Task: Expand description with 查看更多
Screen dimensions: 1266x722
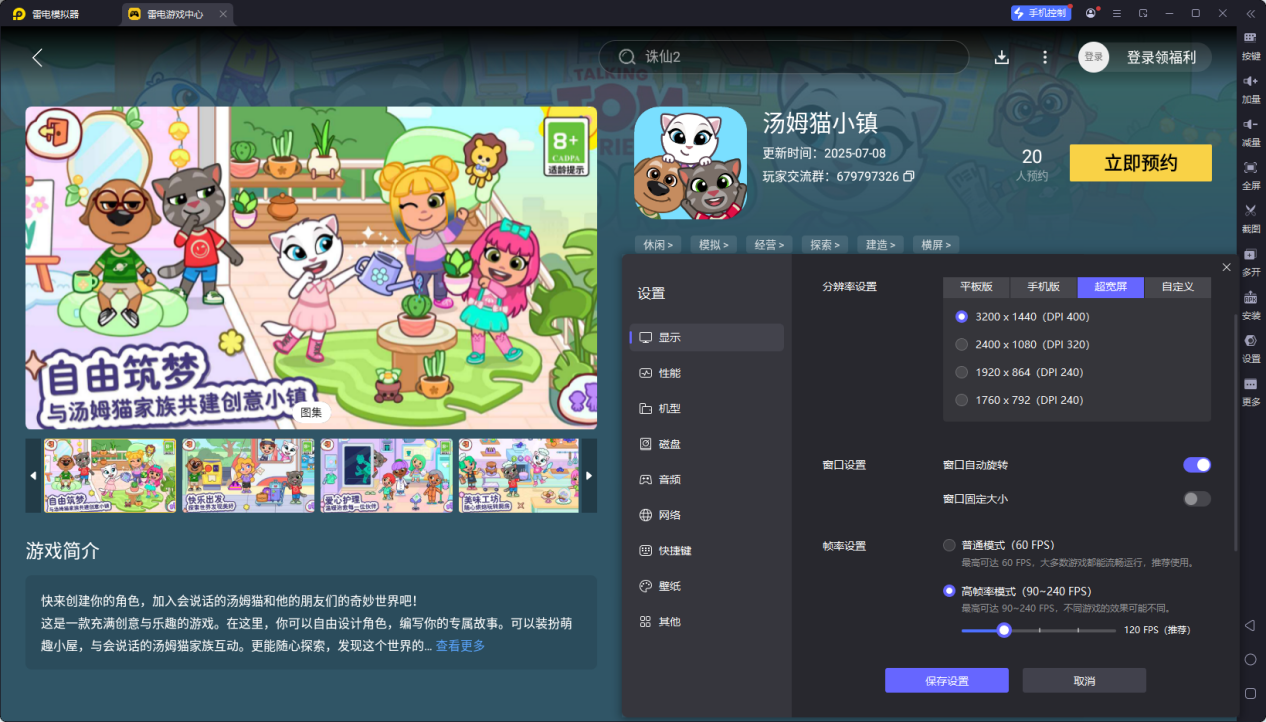Action: 460,646
